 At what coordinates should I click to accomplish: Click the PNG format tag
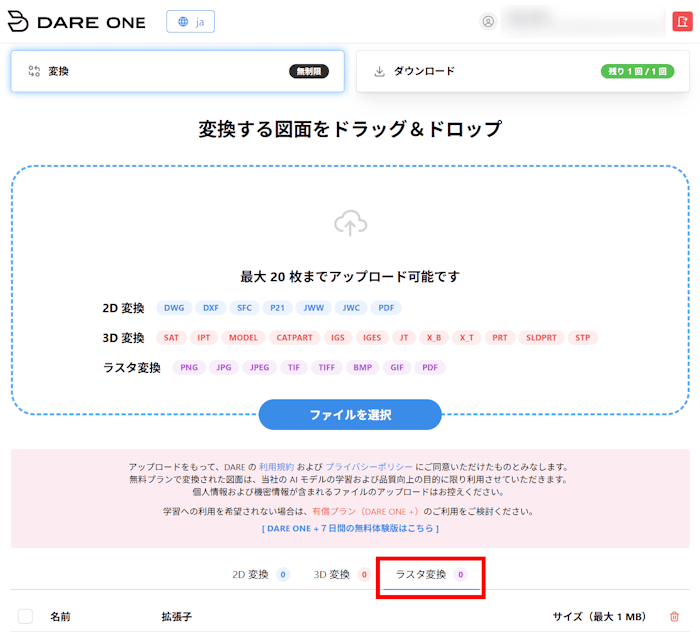point(189,367)
